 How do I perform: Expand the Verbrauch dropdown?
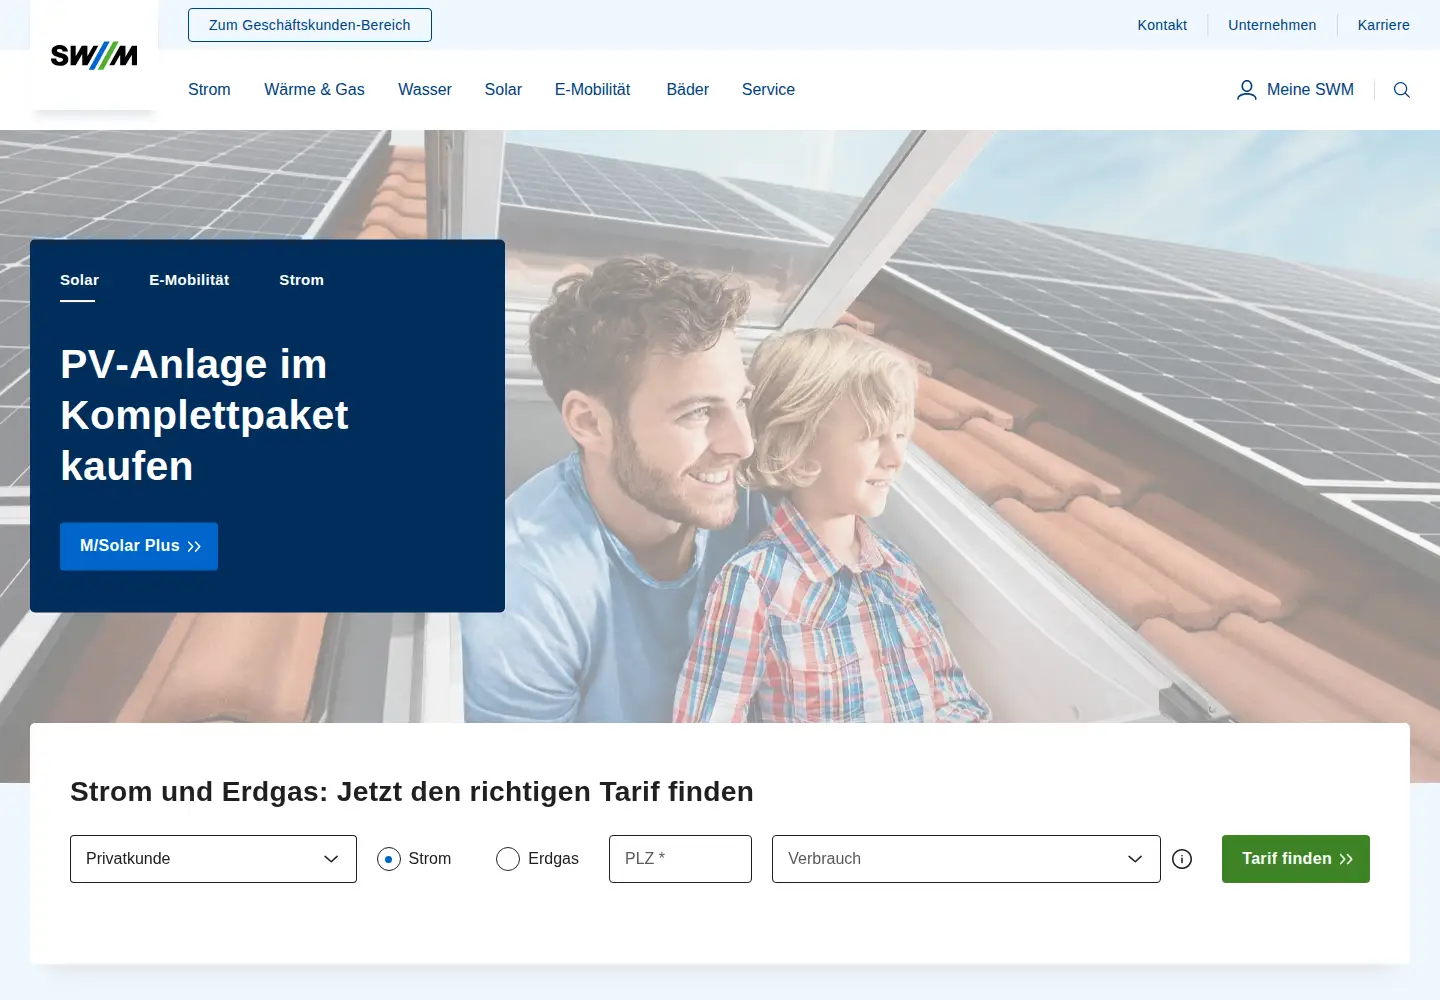(966, 859)
